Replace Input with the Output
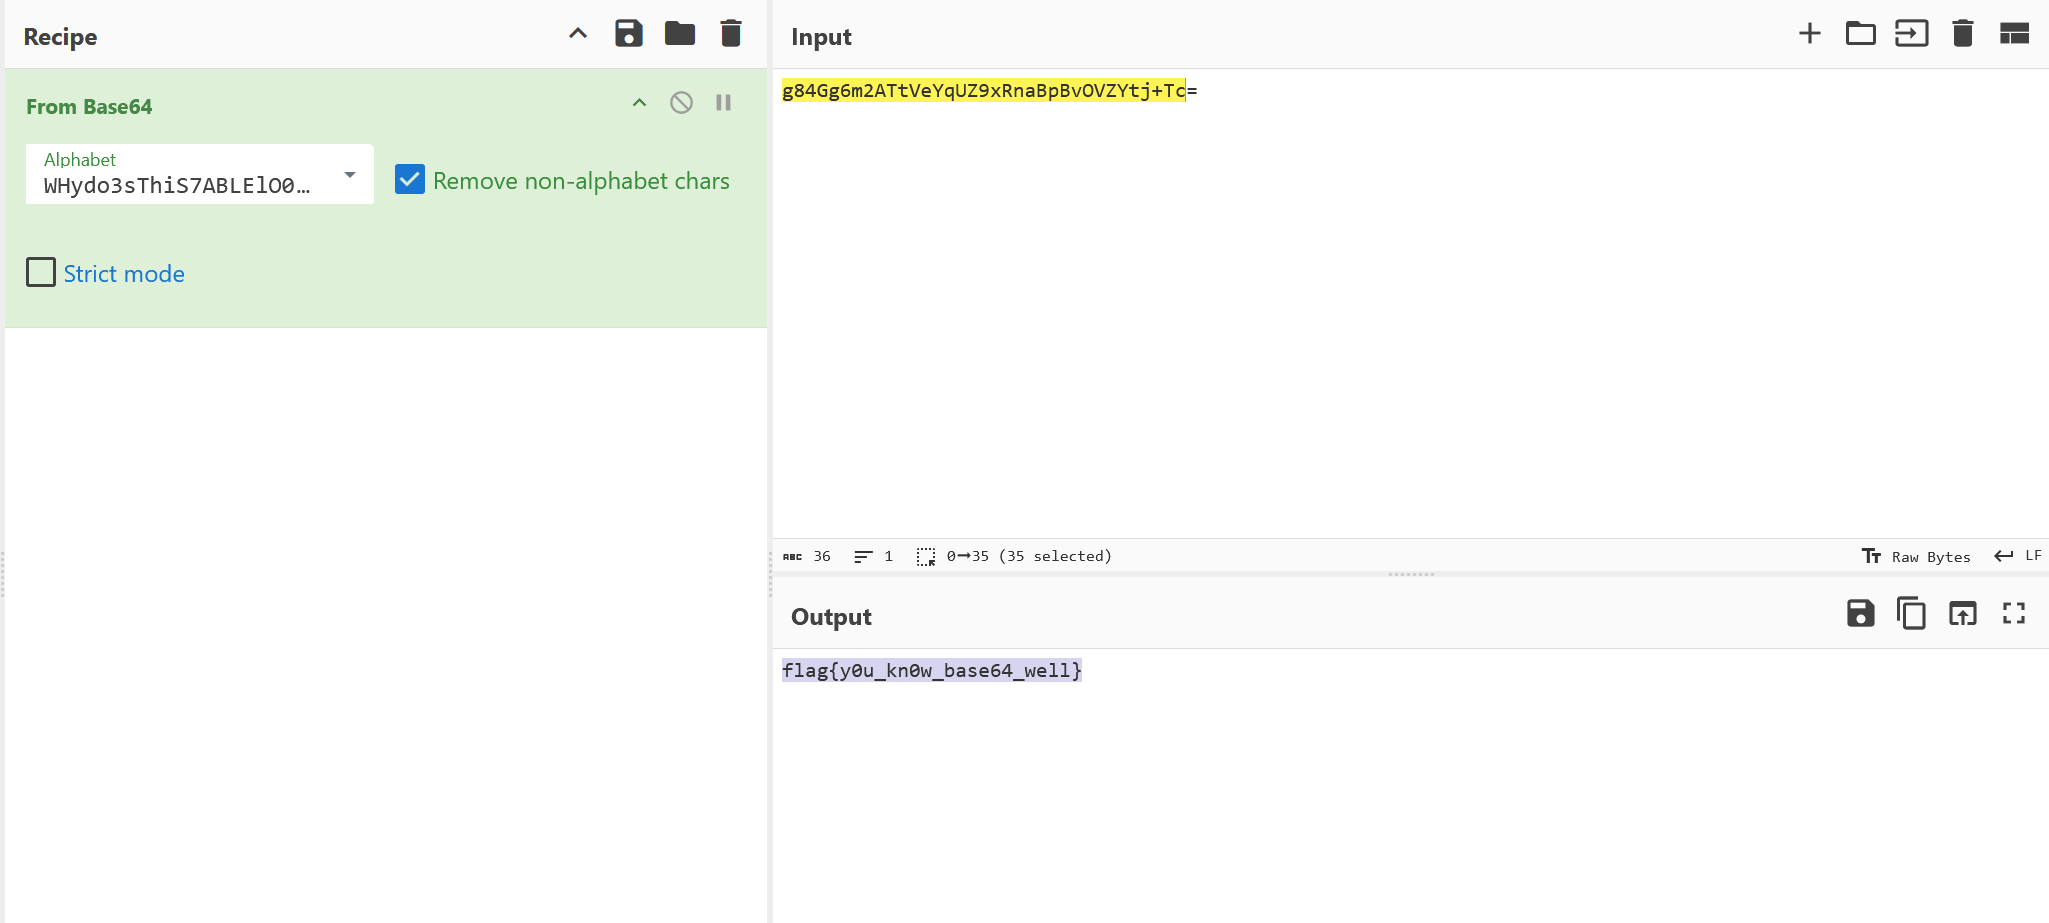Screen dimensions: 2049x923 [1960, 614]
